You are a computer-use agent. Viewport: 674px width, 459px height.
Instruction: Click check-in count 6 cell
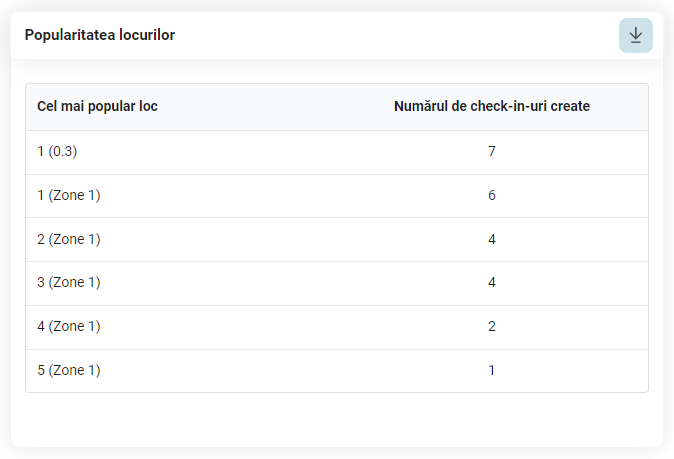point(492,195)
